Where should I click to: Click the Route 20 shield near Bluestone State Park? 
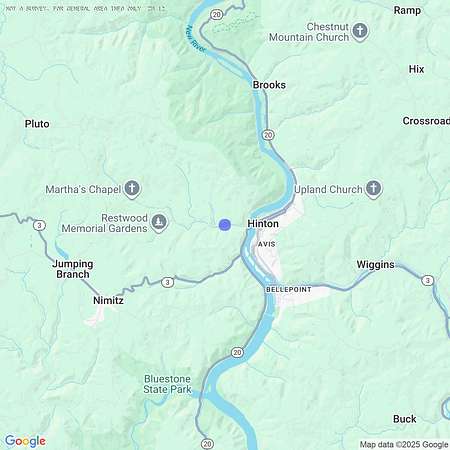[x=237, y=352]
